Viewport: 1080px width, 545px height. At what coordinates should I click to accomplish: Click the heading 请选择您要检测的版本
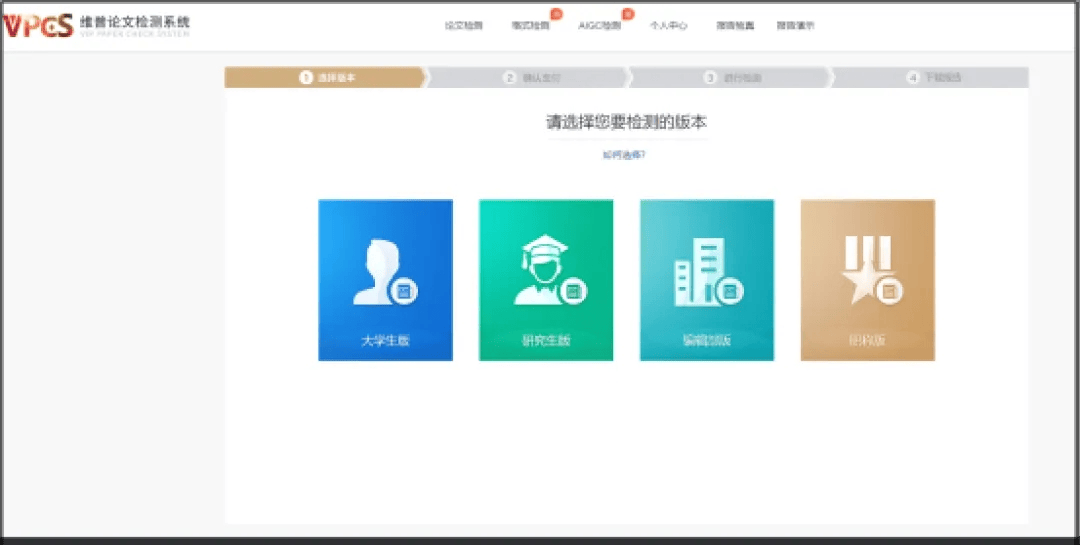(x=627, y=123)
